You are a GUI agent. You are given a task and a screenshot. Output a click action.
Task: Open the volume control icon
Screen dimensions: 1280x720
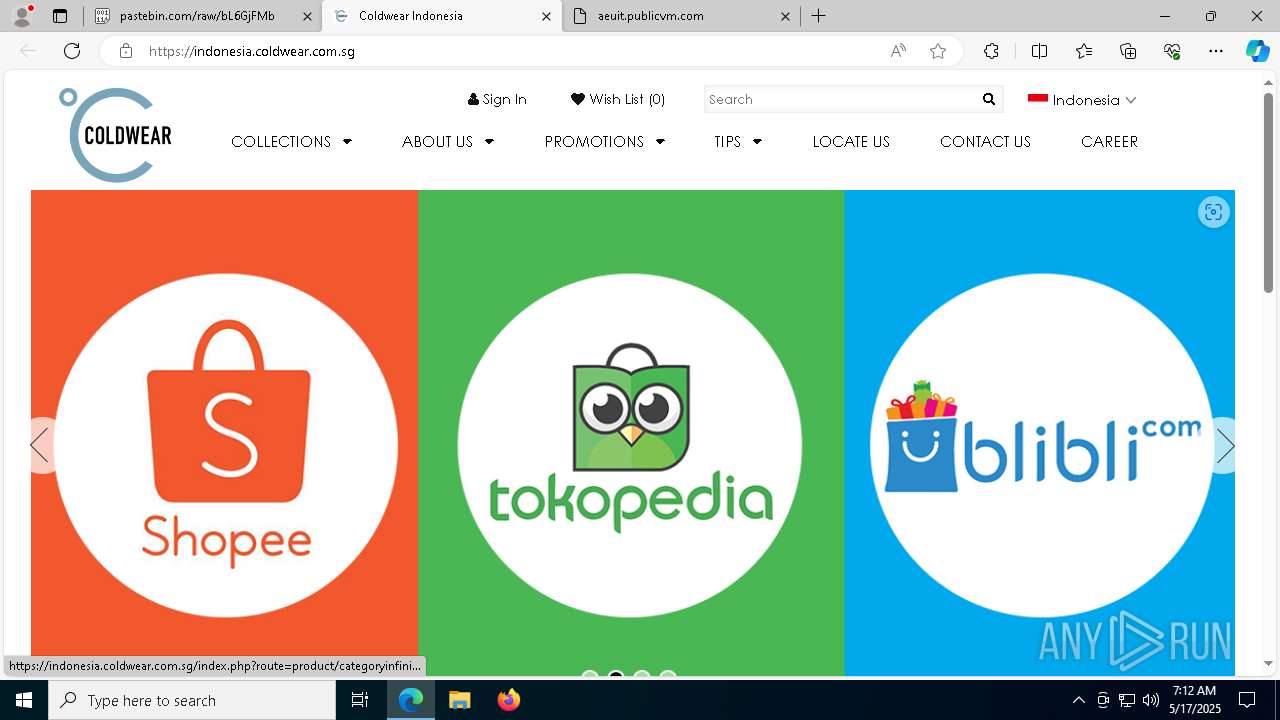pyautogui.click(x=1151, y=700)
